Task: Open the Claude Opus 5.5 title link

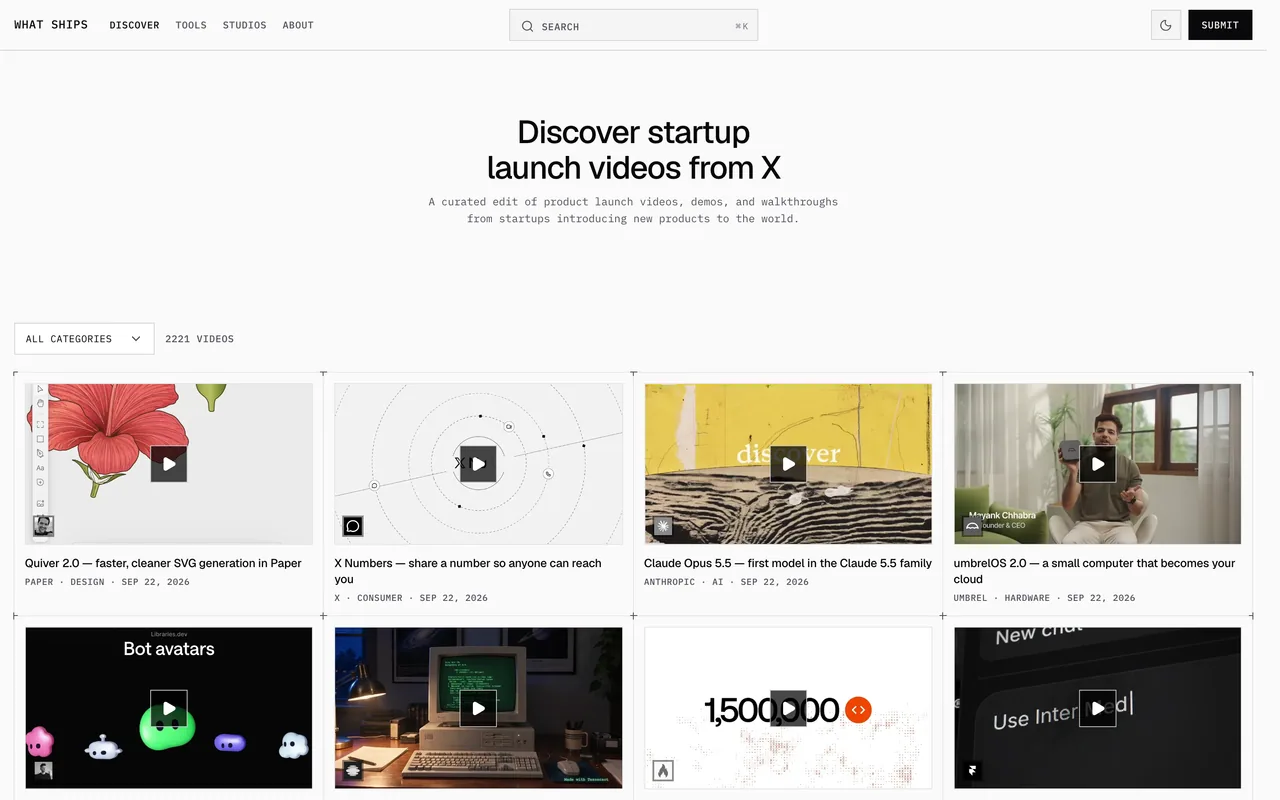Action: (x=788, y=563)
